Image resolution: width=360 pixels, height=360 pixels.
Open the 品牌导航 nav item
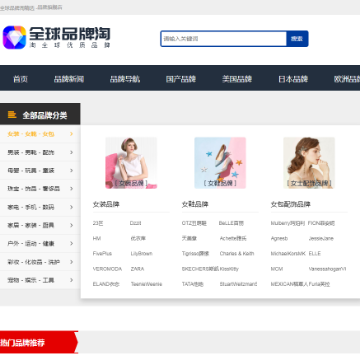[x=125, y=79]
